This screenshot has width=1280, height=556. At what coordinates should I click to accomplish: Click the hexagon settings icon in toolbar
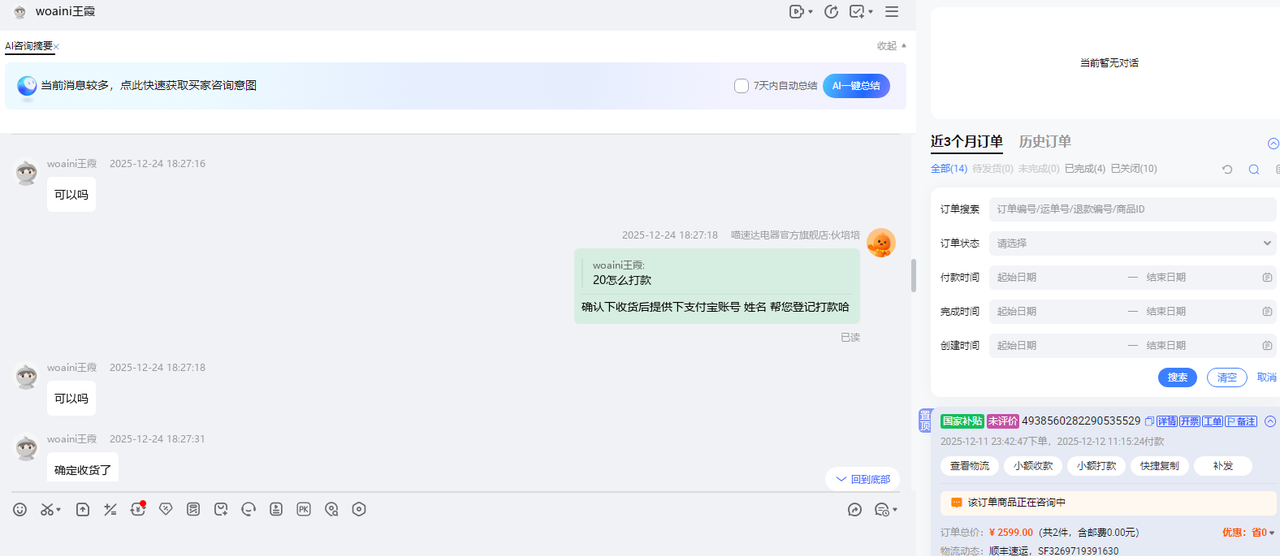click(x=359, y=509)
